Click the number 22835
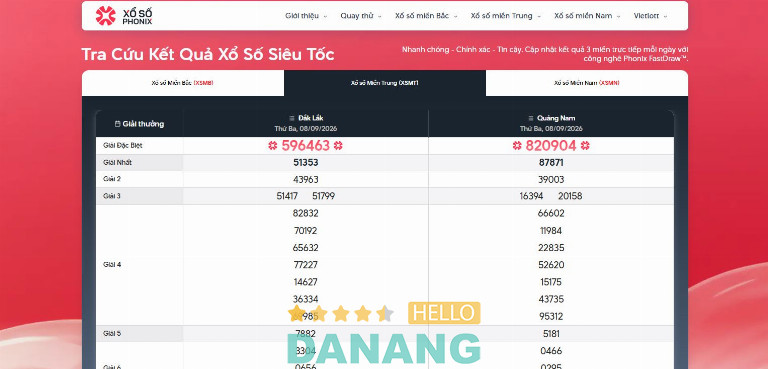768x369 pixels. click(551, 247)
